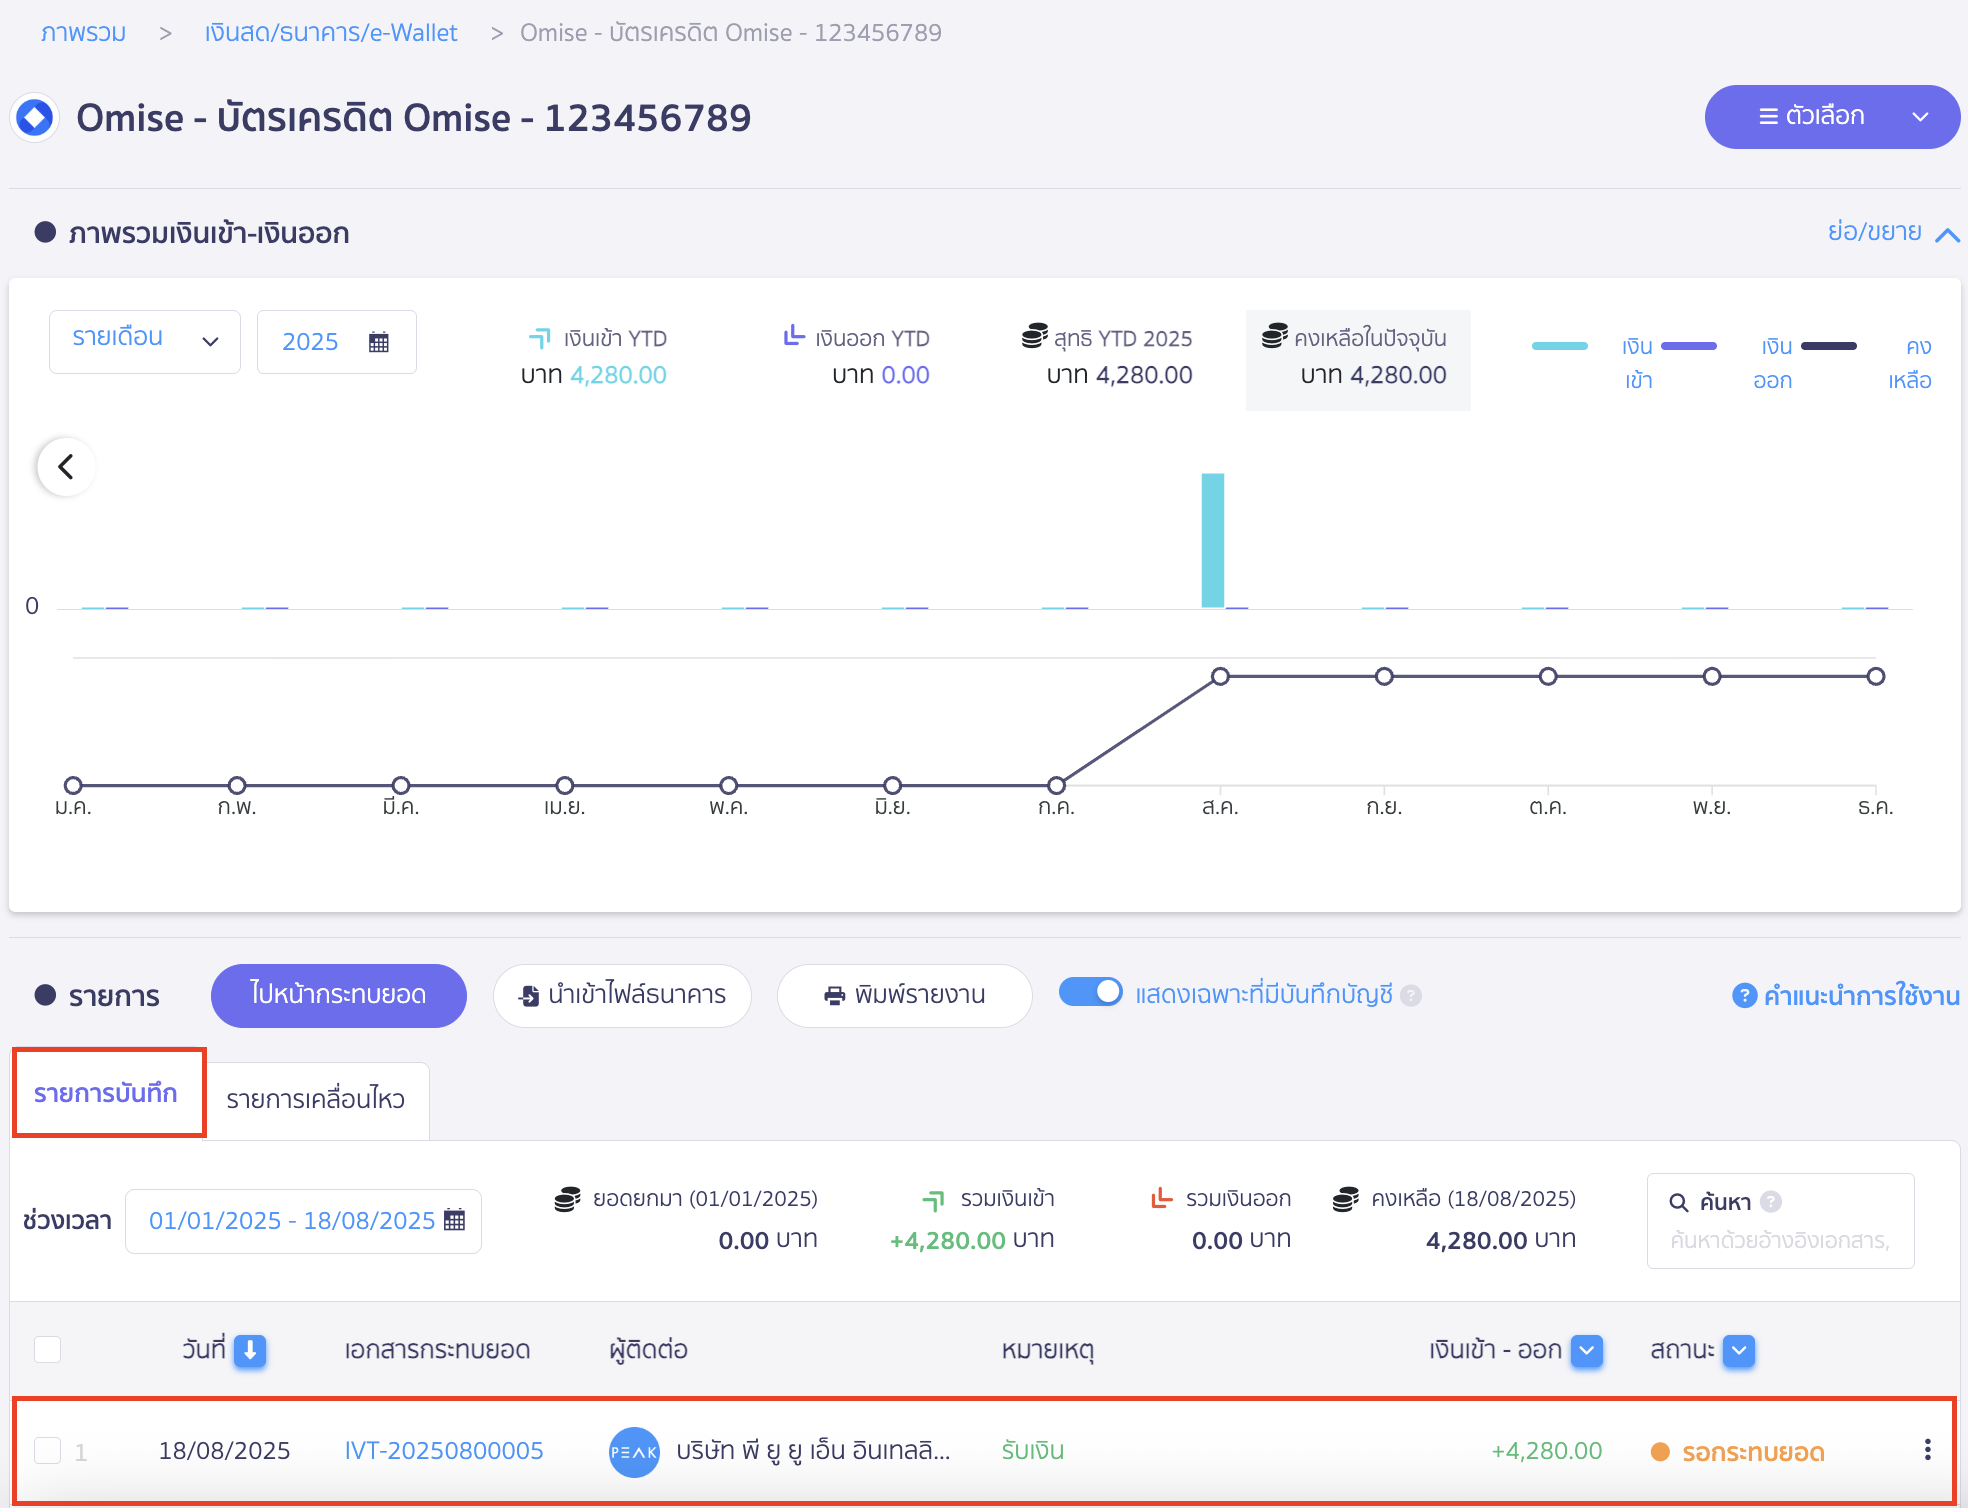Toggle แสดงเฉพาะที่มีบันทึกบัญชี switch

[x=1091, y=992]
